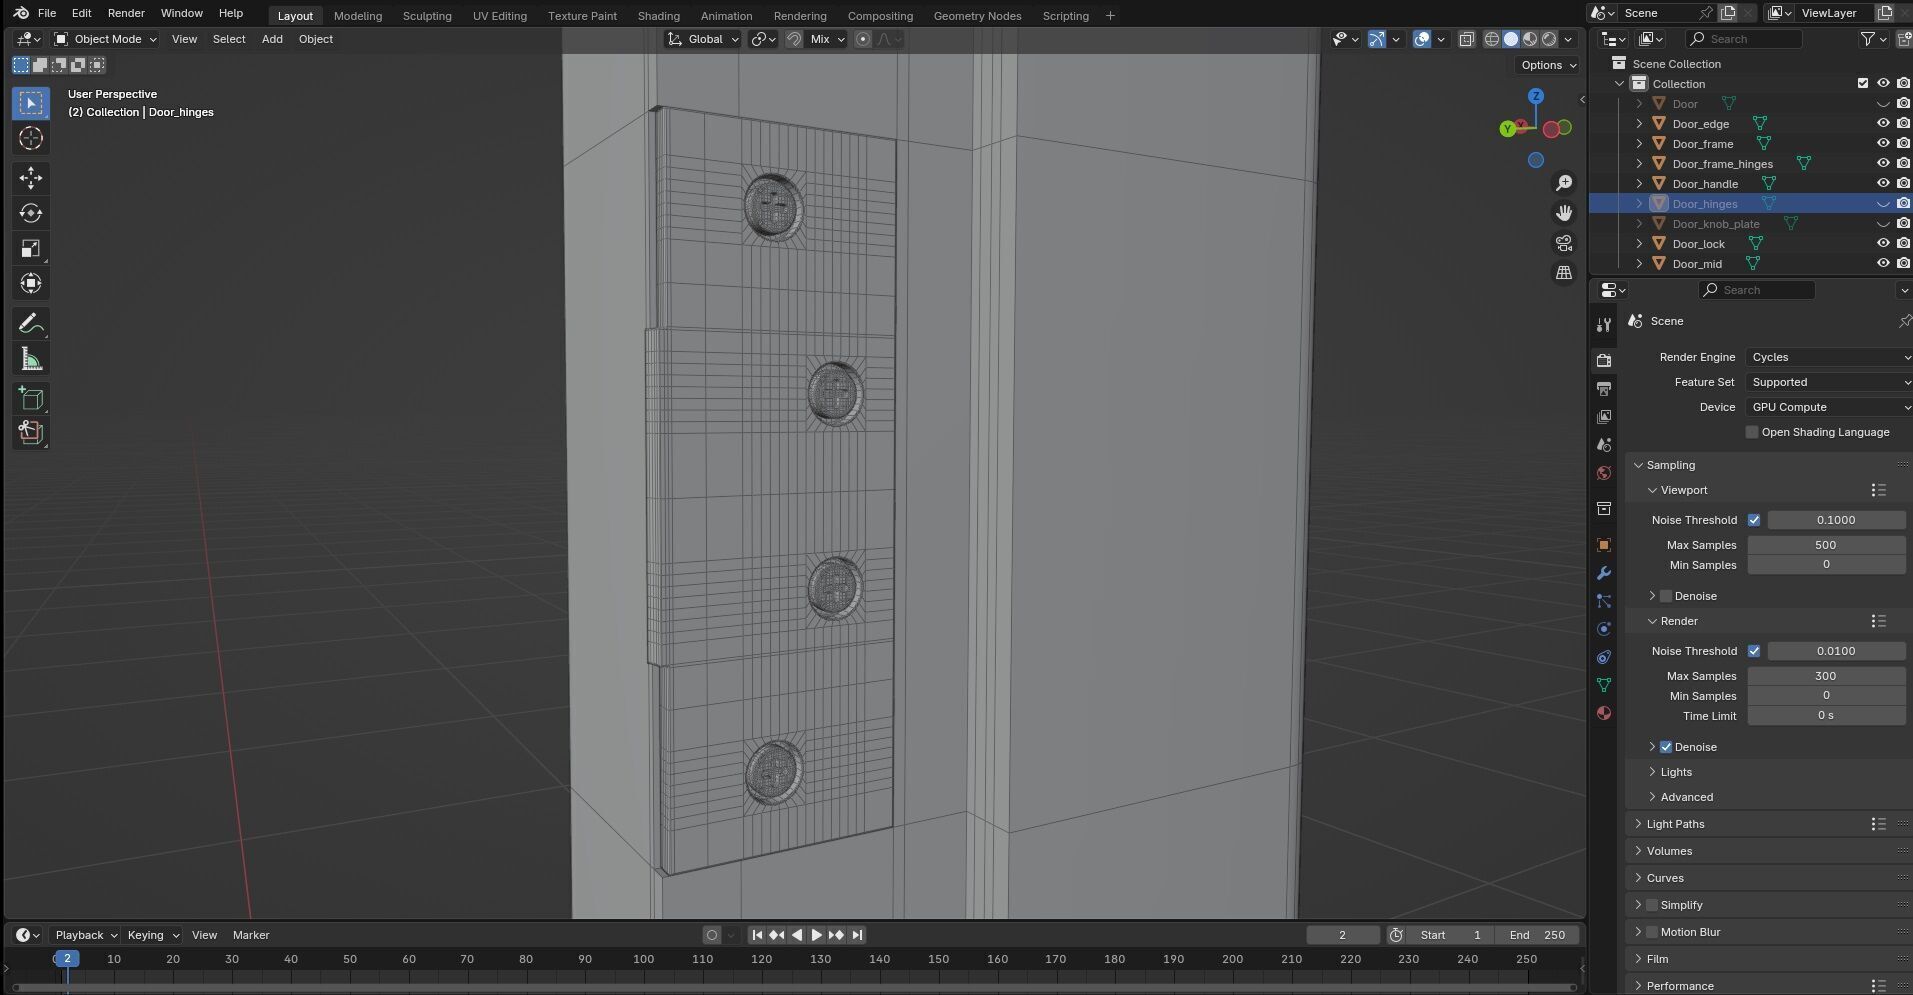Select the Cursor tool in the toolbar
Screen dimensions: 1913x995
pos(31,138)
